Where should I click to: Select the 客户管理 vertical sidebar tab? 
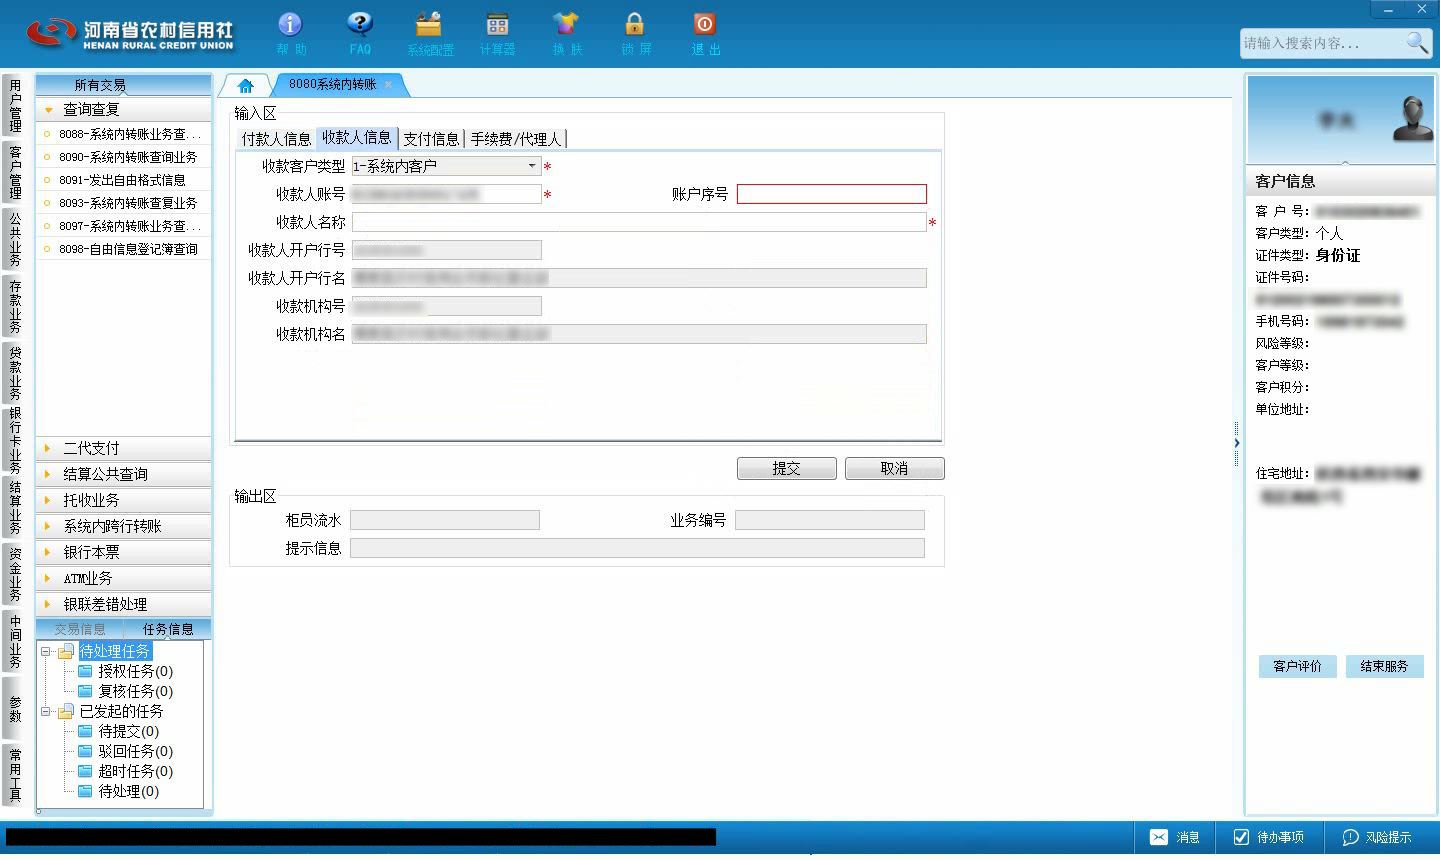[15, 172]
